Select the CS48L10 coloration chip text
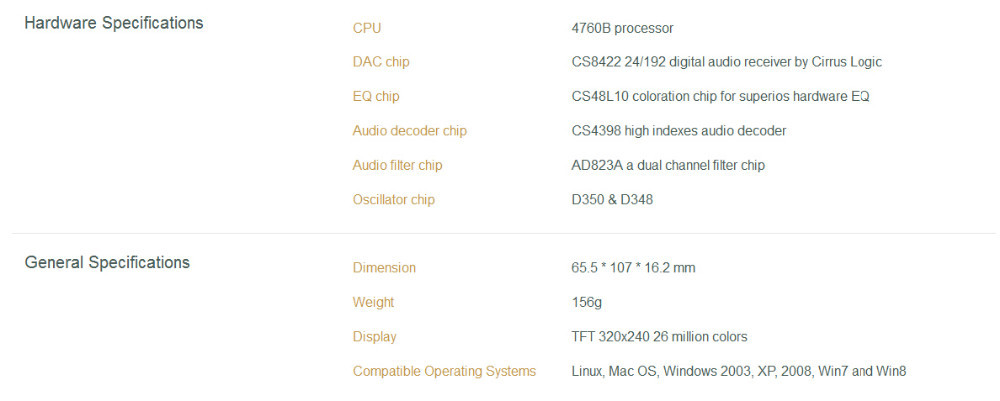 tap(721, 97)
